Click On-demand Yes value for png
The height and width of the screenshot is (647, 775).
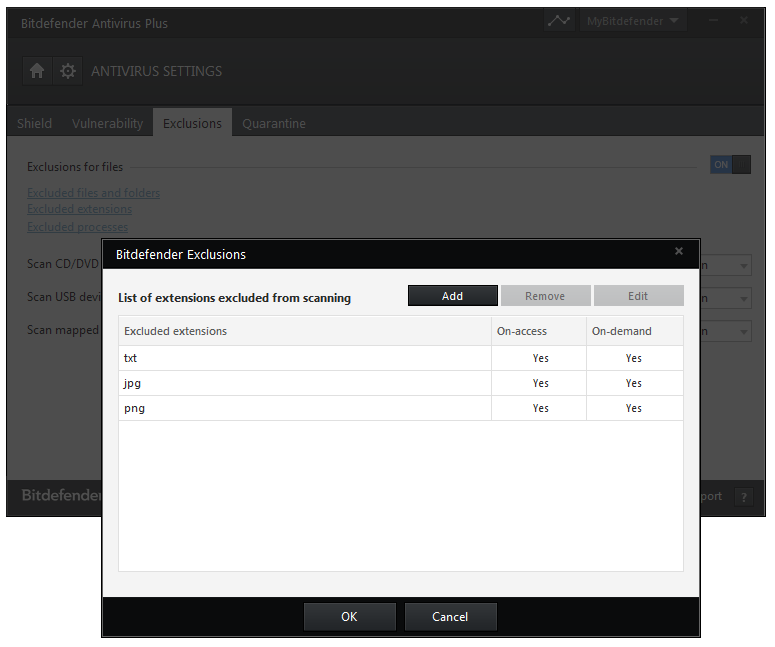634,408
